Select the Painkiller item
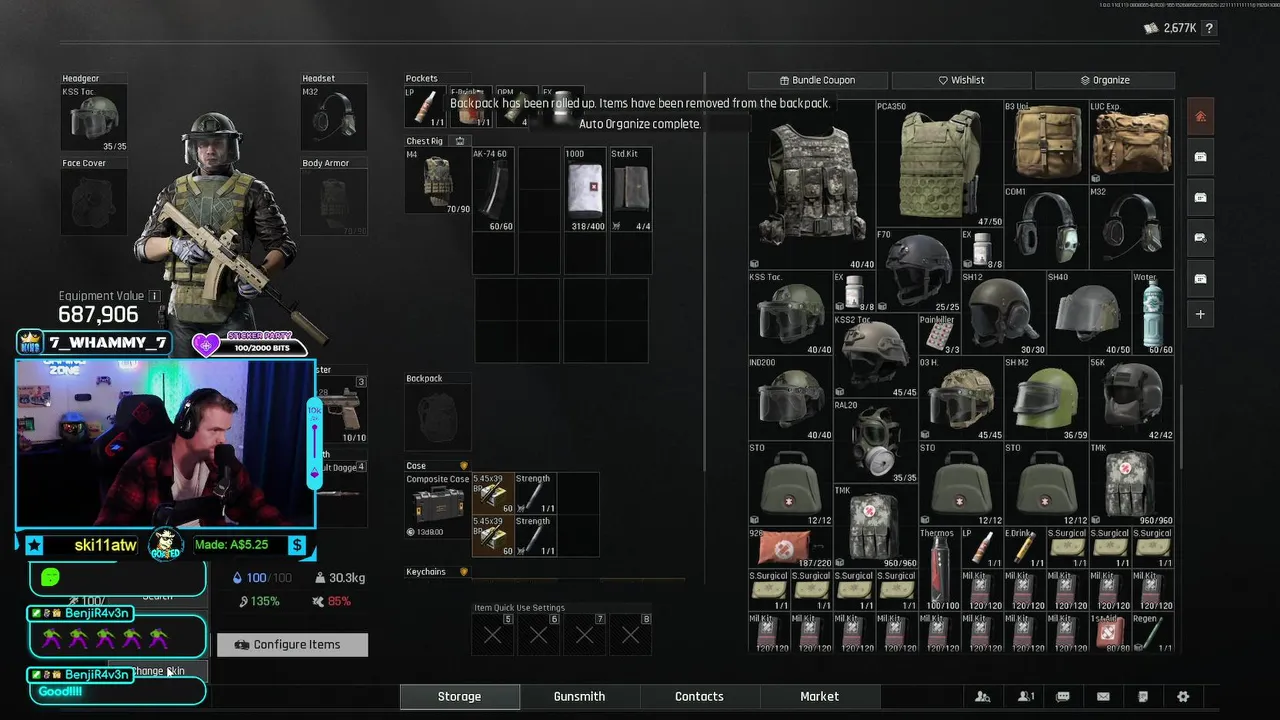The image size is (1280, 720). click(x=940, y=335)
